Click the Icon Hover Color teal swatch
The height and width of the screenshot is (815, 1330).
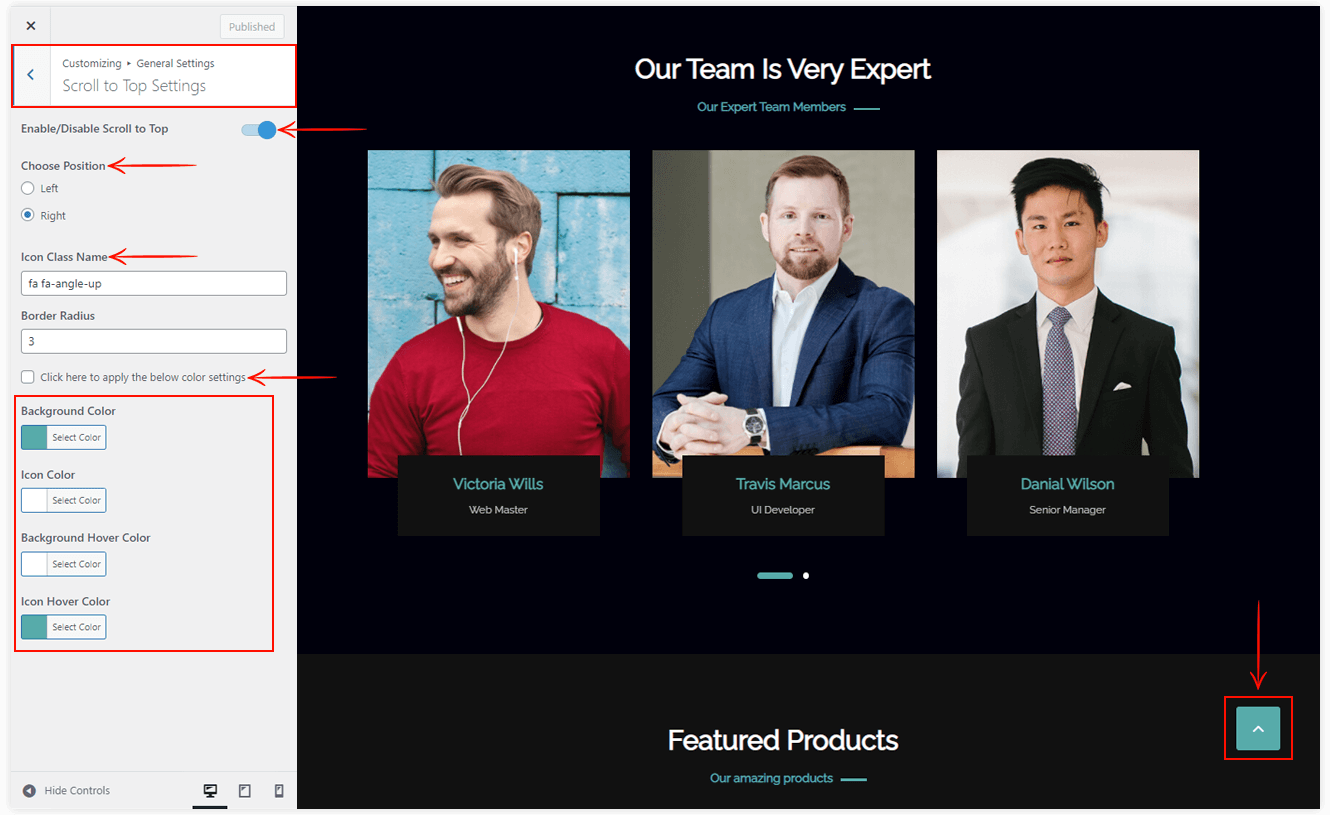(x=34, y=627)
